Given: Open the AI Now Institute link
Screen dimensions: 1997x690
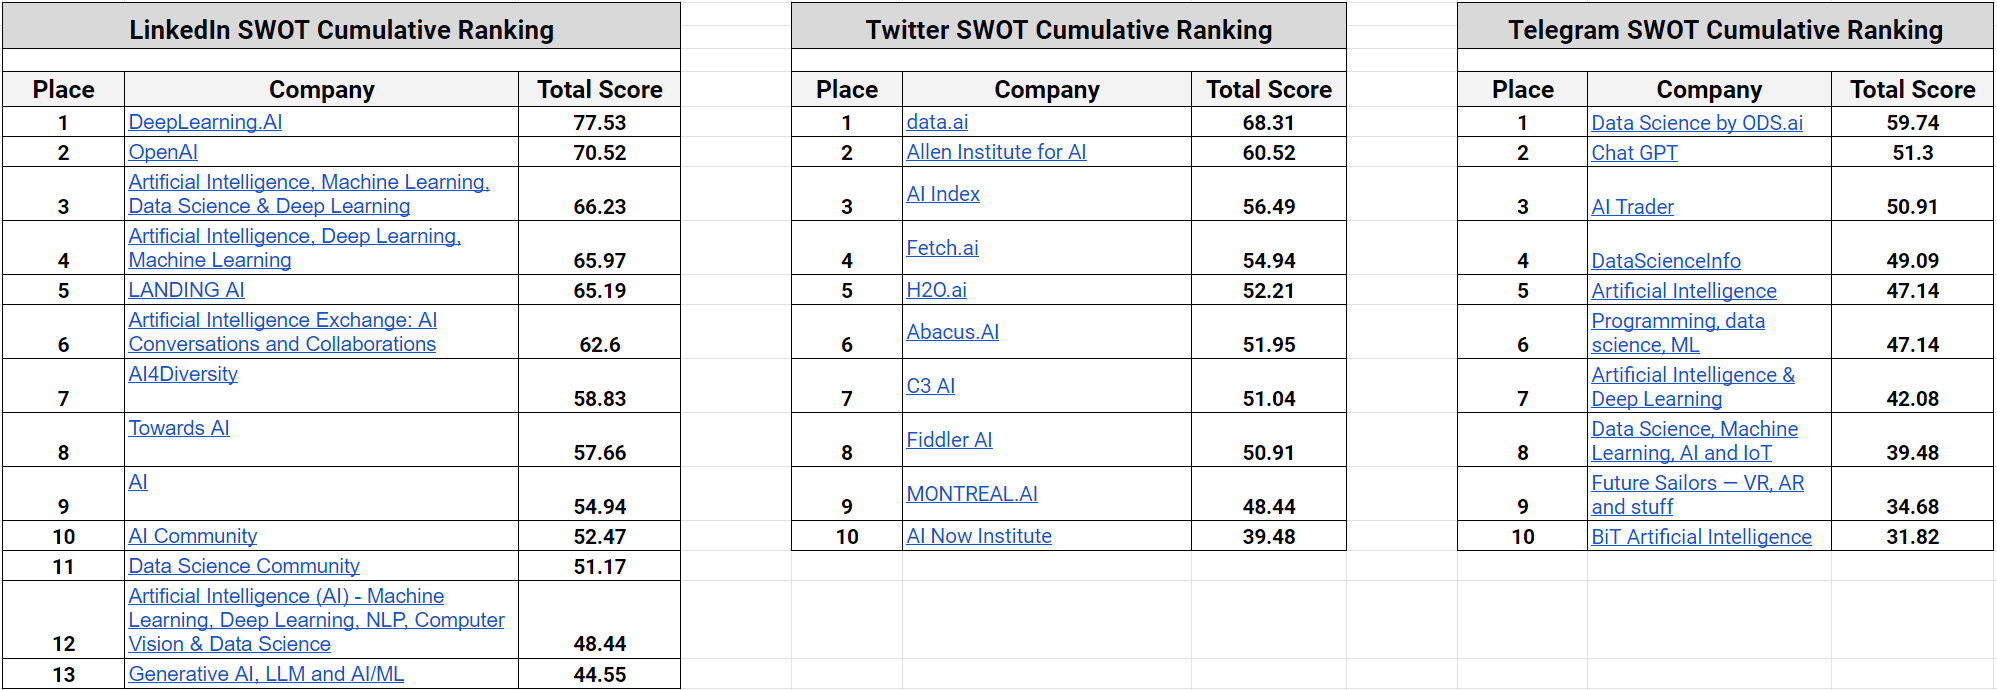Looking at the screenshot, I should pyautogui.click(x=979, y=536).
